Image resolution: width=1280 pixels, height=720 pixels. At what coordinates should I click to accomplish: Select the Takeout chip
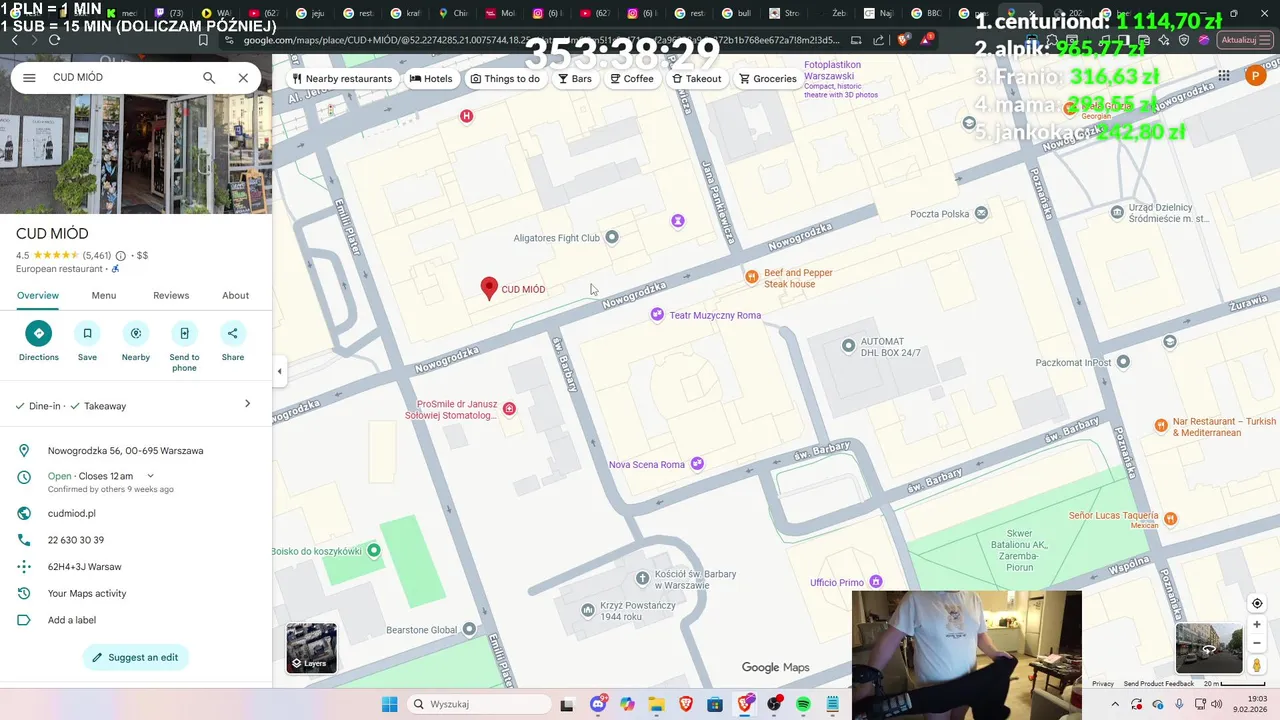click(x=697, y=79)
